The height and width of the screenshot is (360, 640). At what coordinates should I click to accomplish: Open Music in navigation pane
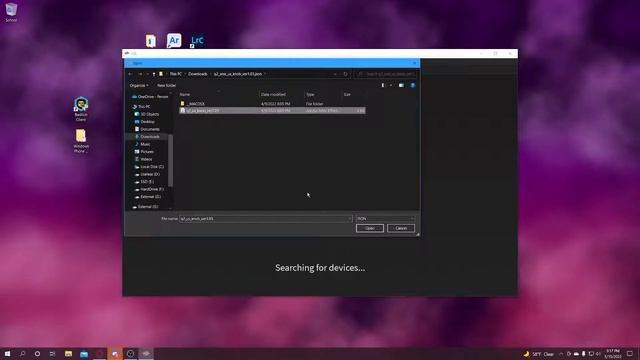pyautogui.click(x=142, y=144)
